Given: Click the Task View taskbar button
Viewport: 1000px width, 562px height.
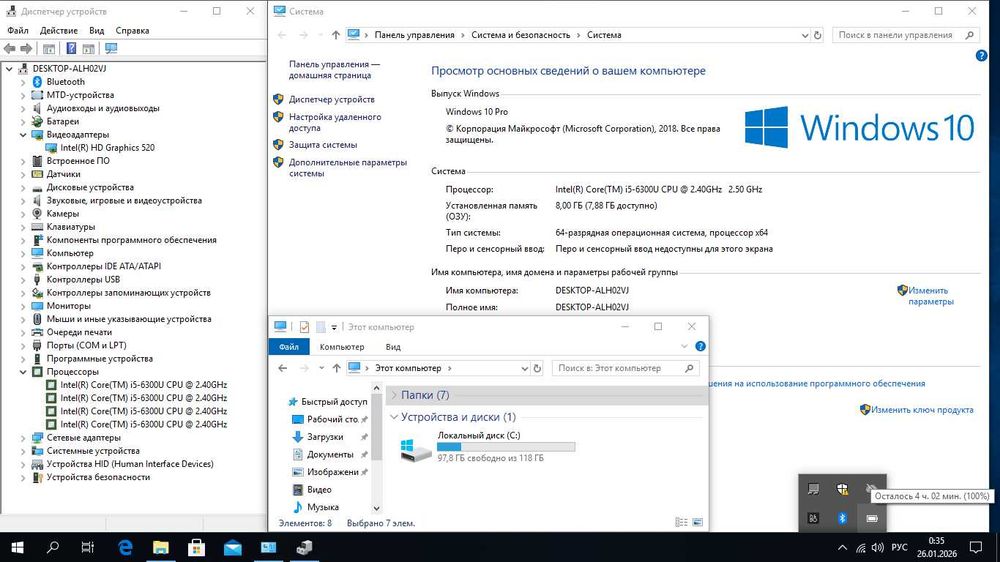Looking at the screenshot, I should (x=87, y=547).
